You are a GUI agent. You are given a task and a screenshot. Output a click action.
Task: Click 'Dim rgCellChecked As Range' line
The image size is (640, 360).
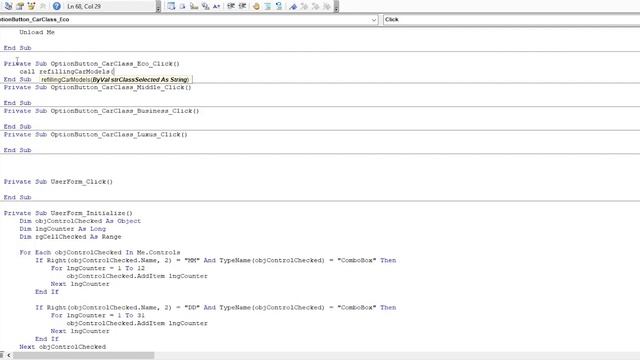click(70, 236)
